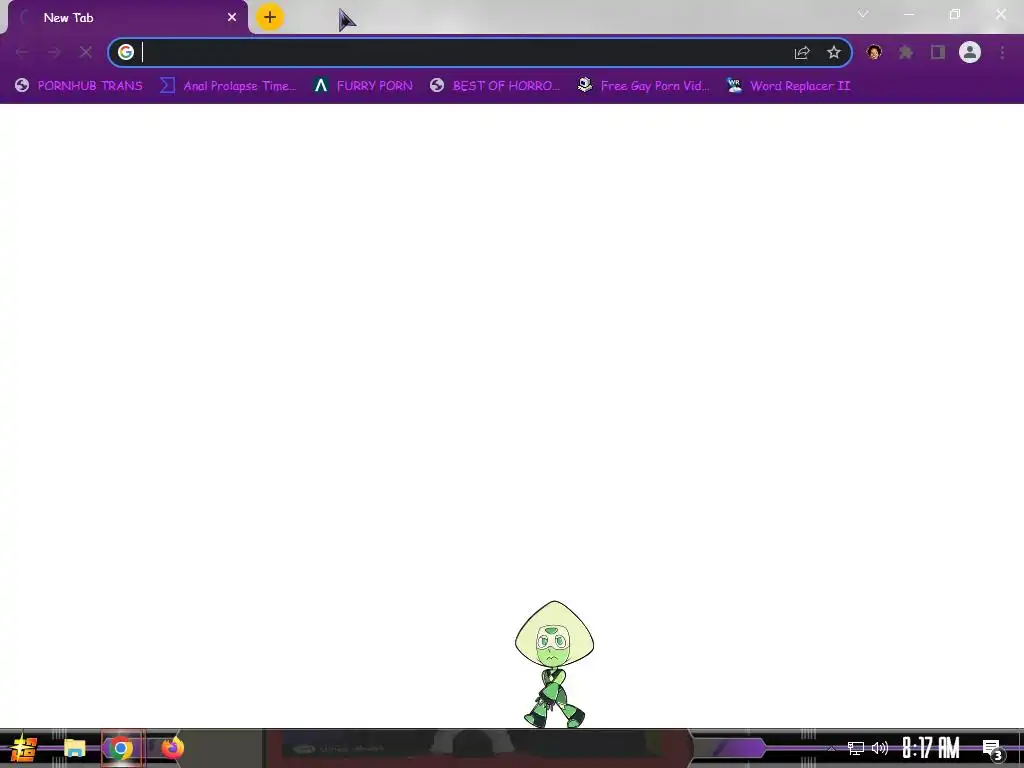Open the Free Gay... Vid bookmark
Screen dimensions: 1024x768
click(643, 86)
